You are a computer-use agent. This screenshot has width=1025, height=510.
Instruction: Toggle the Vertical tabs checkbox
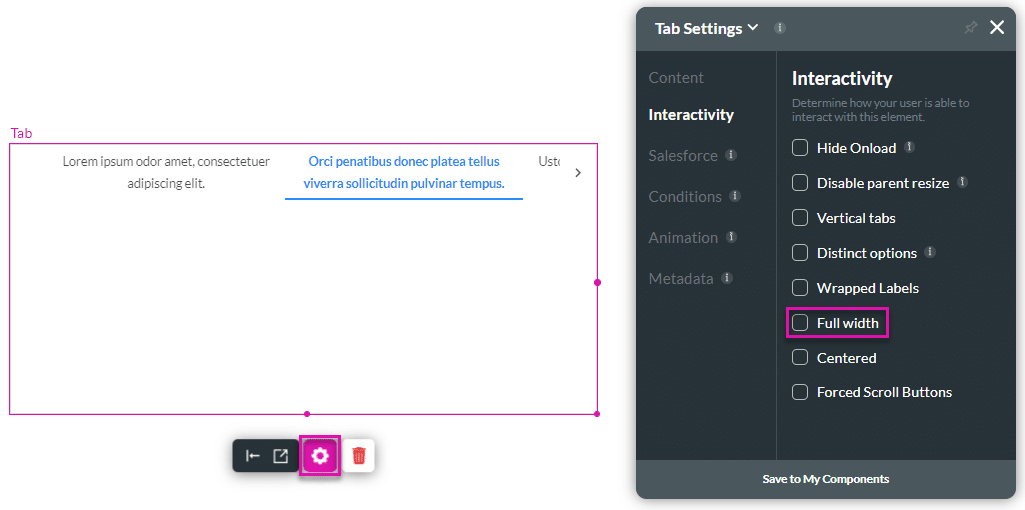click(x=800, y=218)
